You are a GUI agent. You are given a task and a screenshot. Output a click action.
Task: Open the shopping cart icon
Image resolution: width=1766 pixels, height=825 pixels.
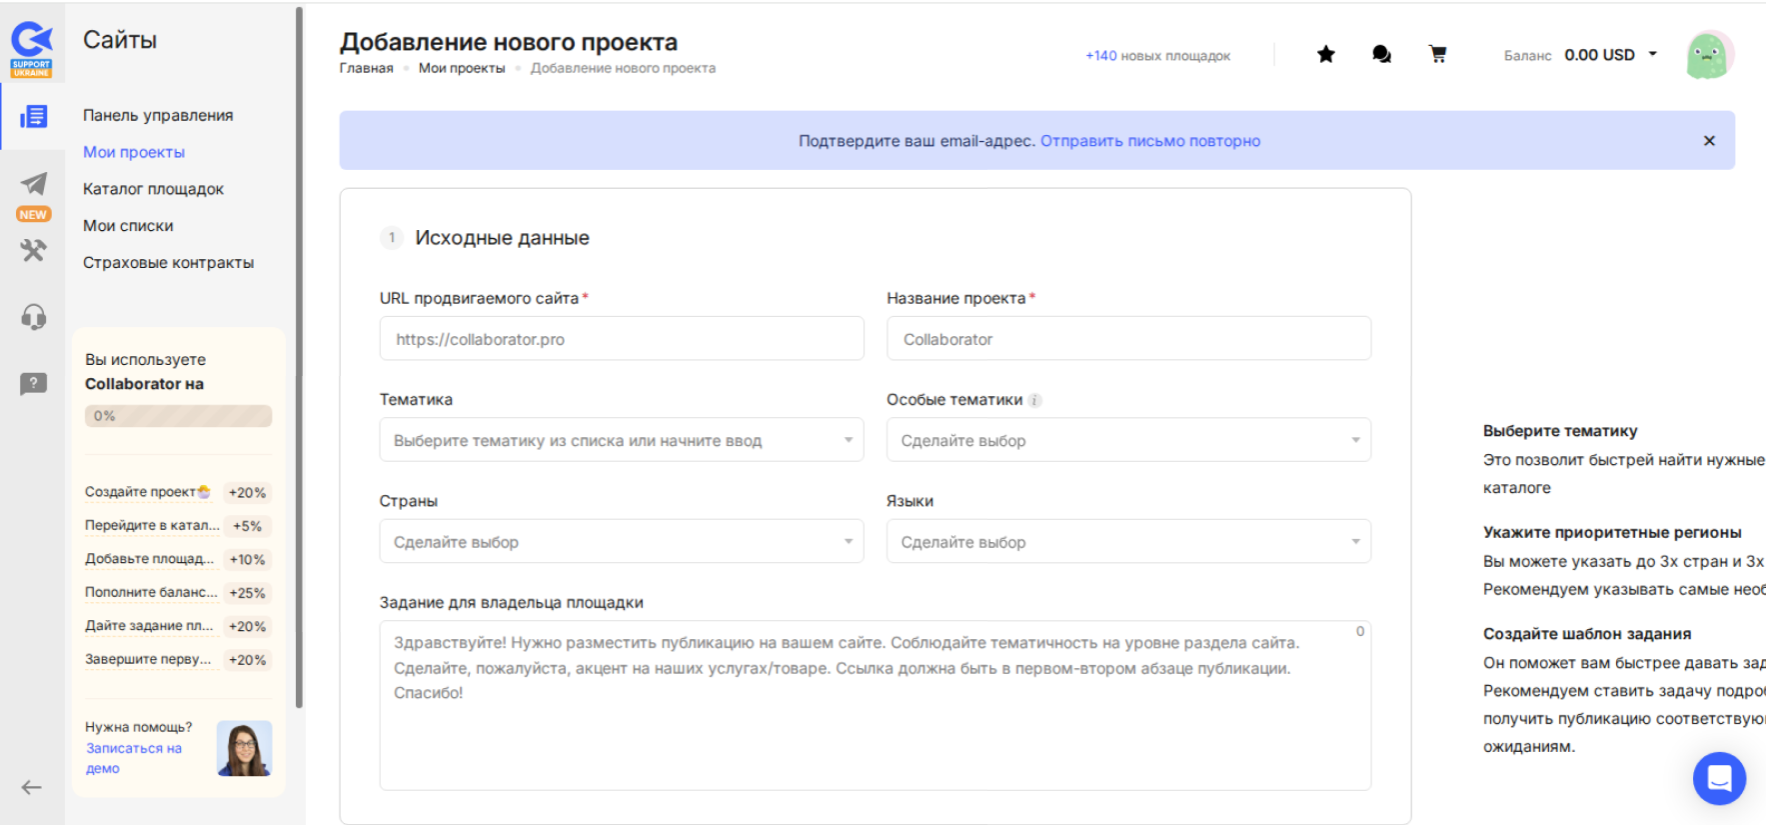point(1438,55)
